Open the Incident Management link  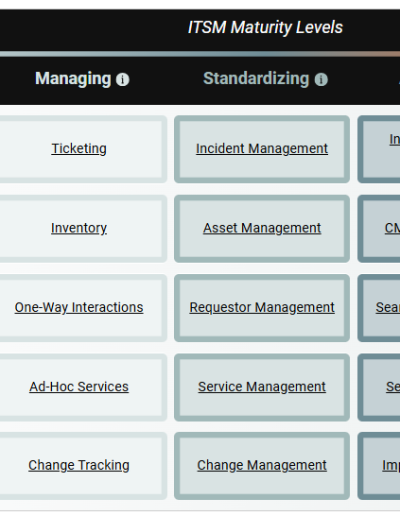coord(262,149)
